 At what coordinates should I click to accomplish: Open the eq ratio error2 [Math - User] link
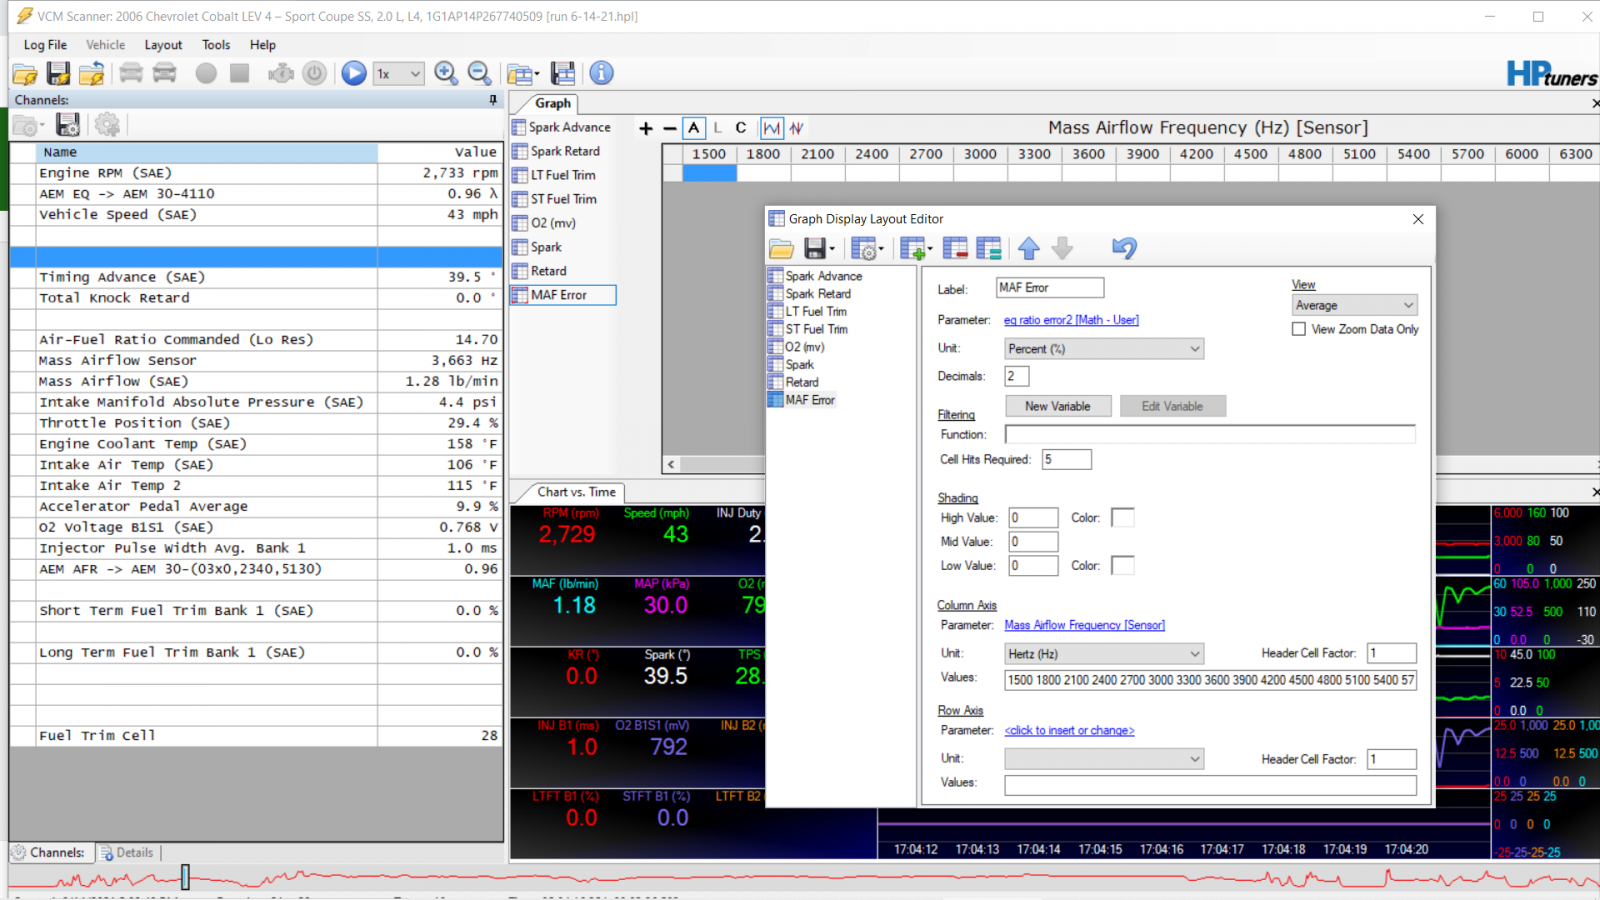(x=1071, y=320)
